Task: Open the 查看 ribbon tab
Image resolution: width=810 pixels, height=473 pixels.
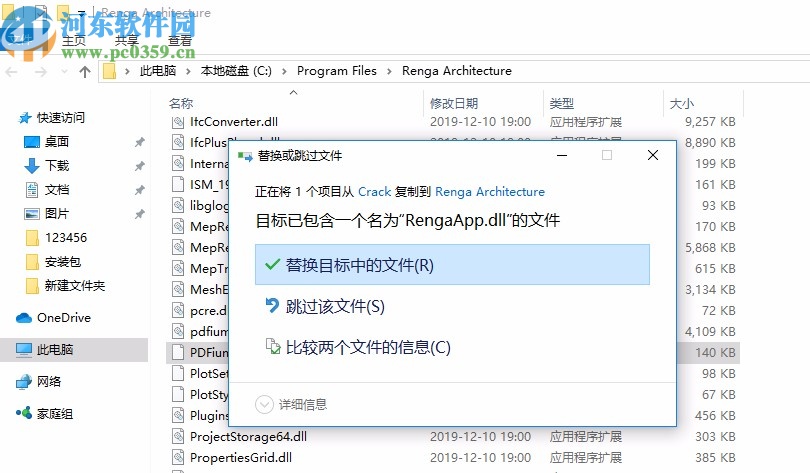Action: [x=179, y=40]
